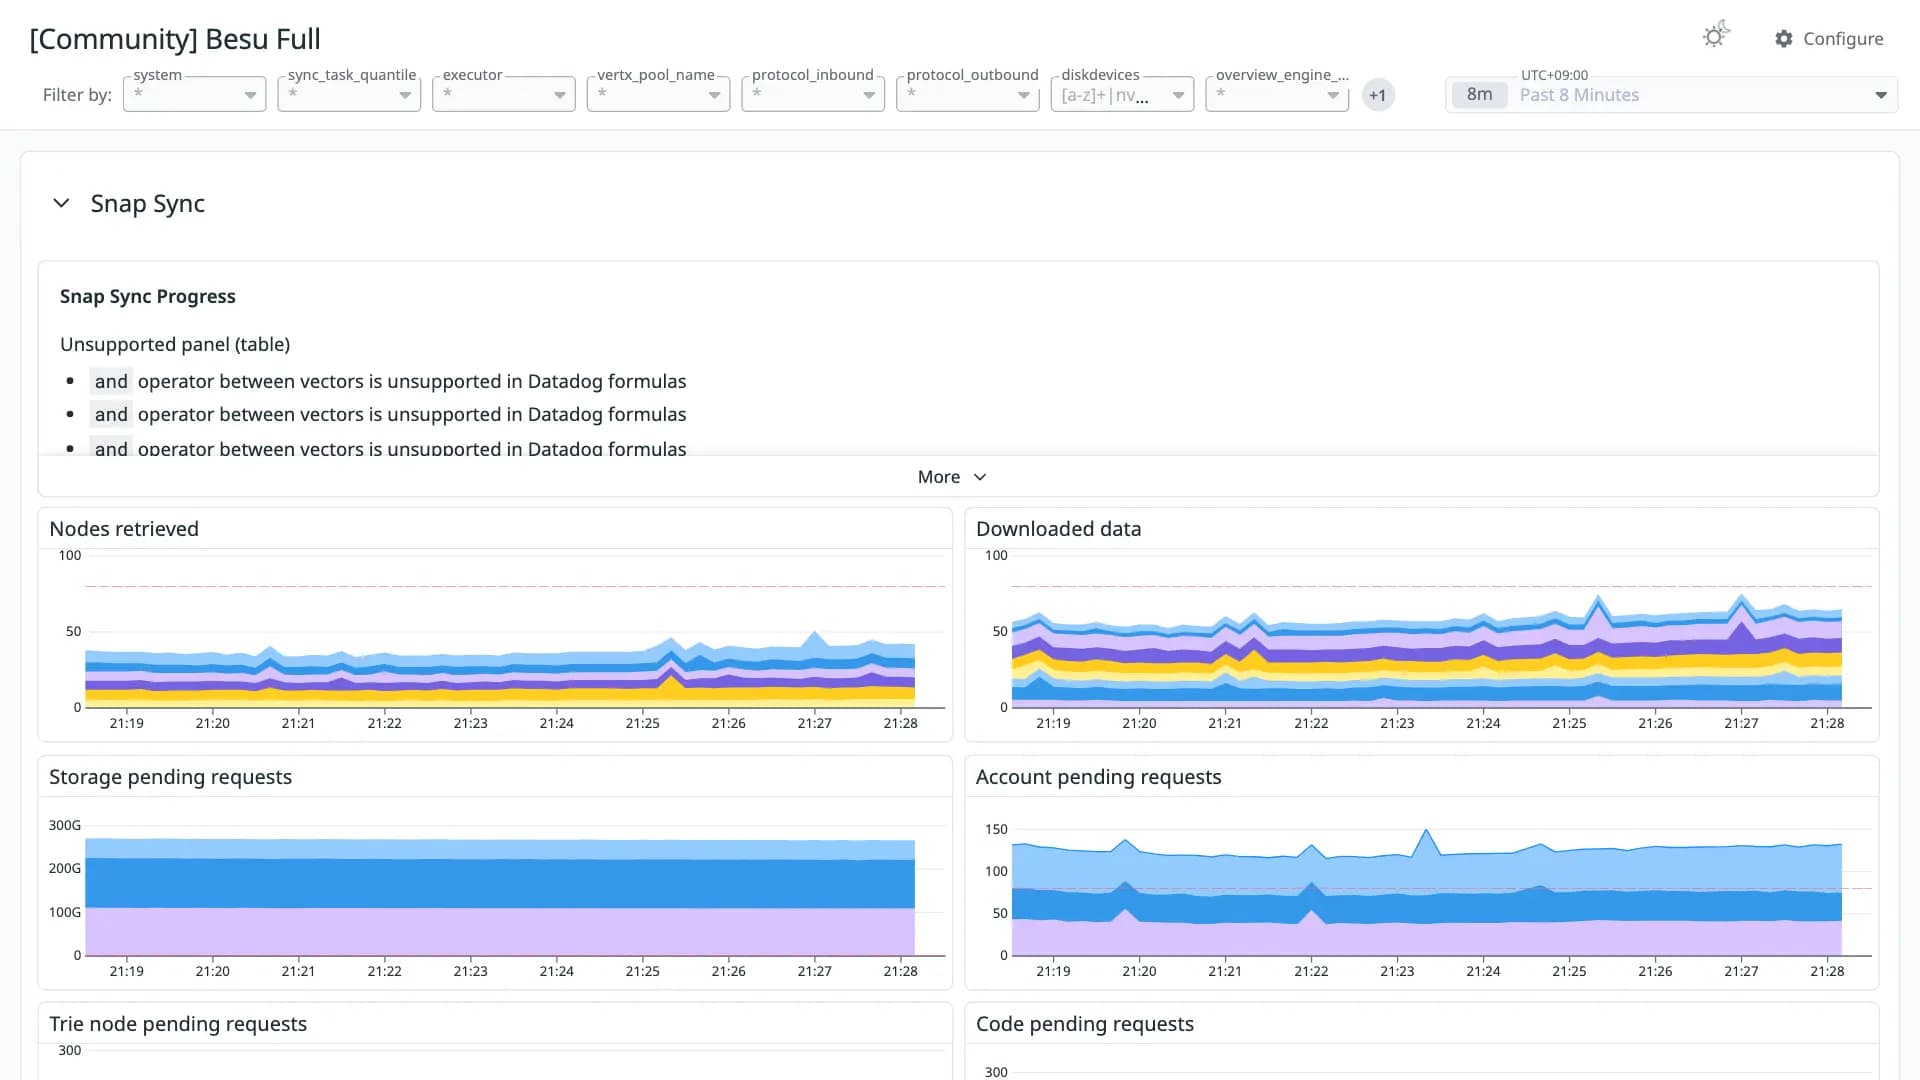Click the Configure gear icon
The height and width of the screenshot is (1080, 1920).
pos(1784,39)
